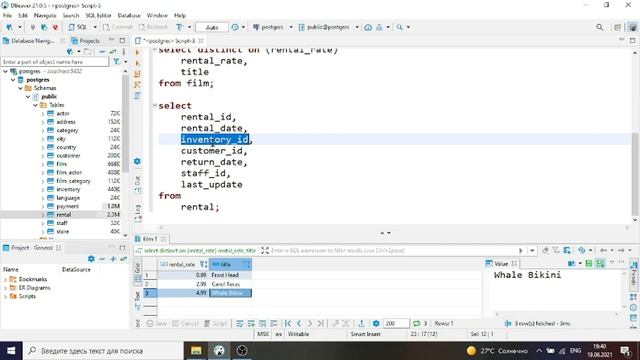The image size is (640, 360).
Task: Go to first row navigation icon
Action: point(288,324)
